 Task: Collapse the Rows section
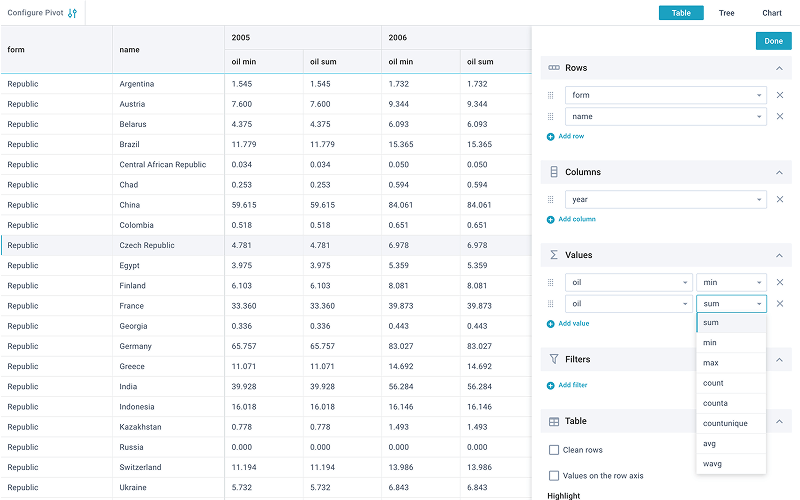click(x=779, y=68)
